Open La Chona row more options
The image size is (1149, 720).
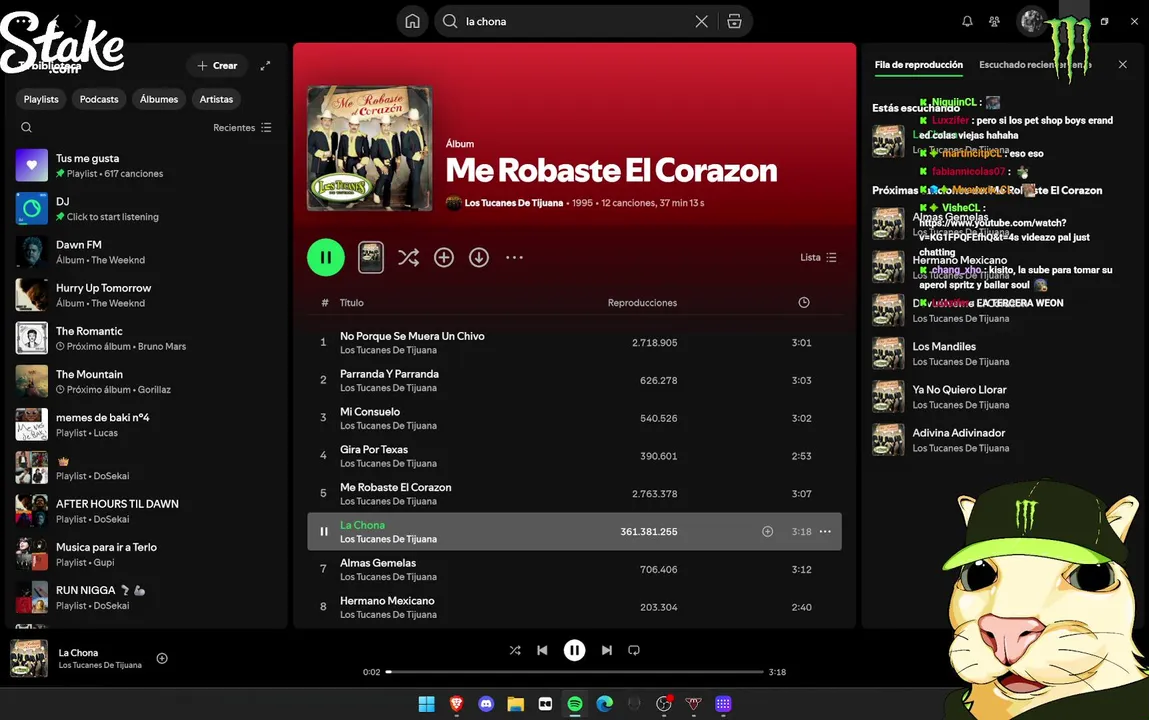tap(825, 532)
